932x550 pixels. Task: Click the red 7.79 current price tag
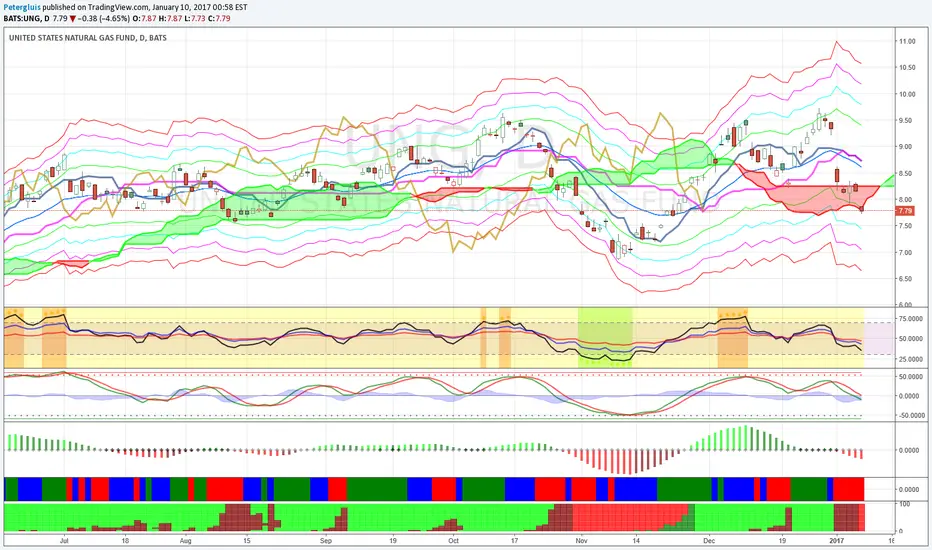(905, 211)
